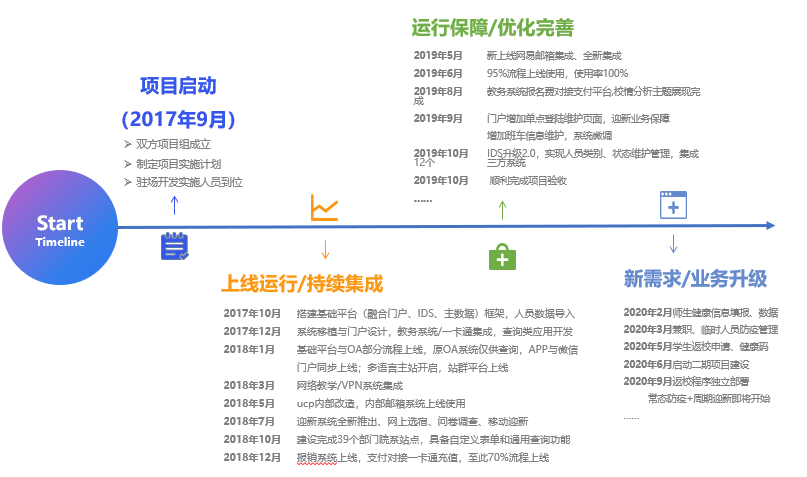Click the 运行保障/优化完善 green heading
807x477 pixels.
[493, 25]
